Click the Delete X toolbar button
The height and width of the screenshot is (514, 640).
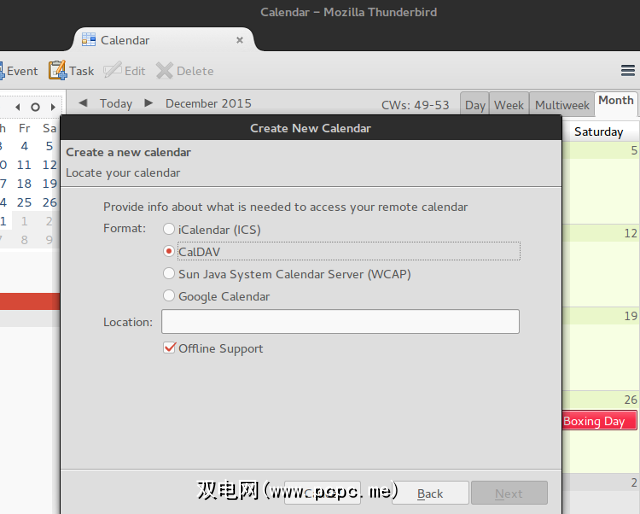(185, 71)
